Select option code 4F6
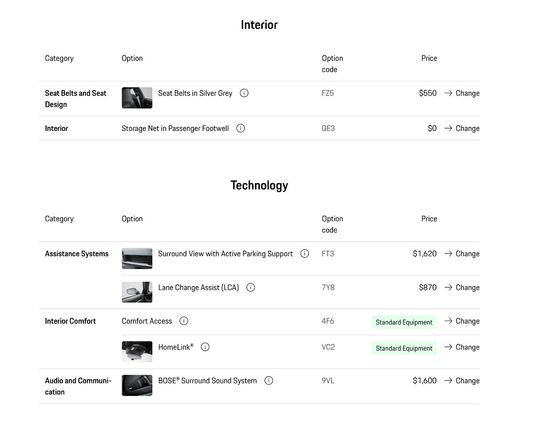 click(328, 321)
